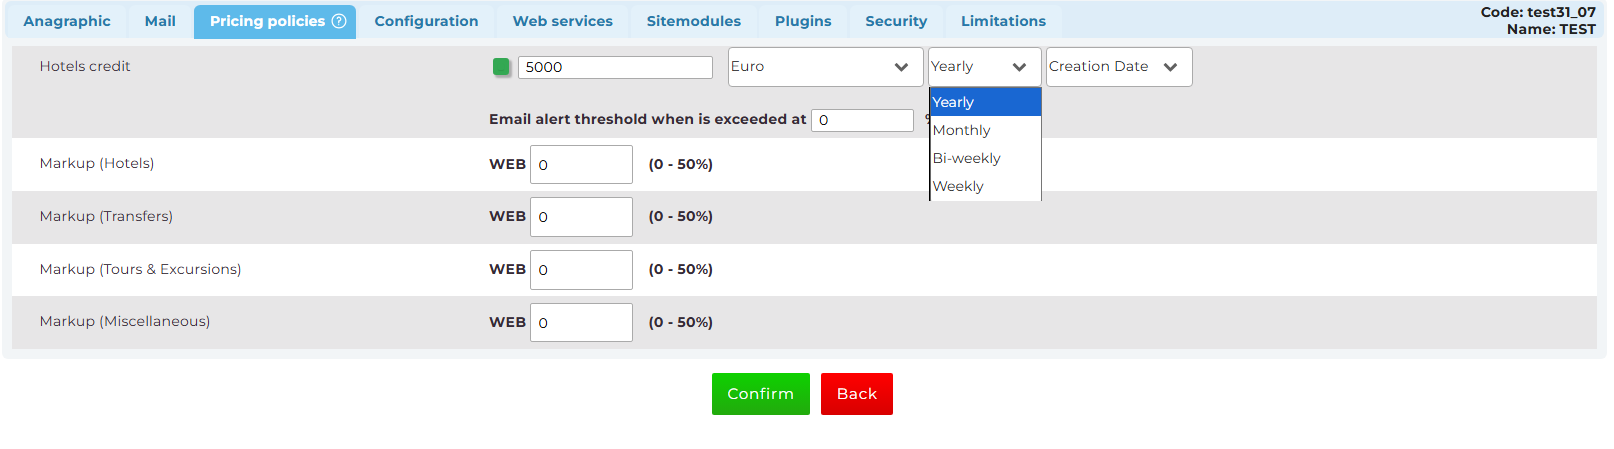Open the Web services tab
1614x449 pixels.
click(x=563, y=21)
